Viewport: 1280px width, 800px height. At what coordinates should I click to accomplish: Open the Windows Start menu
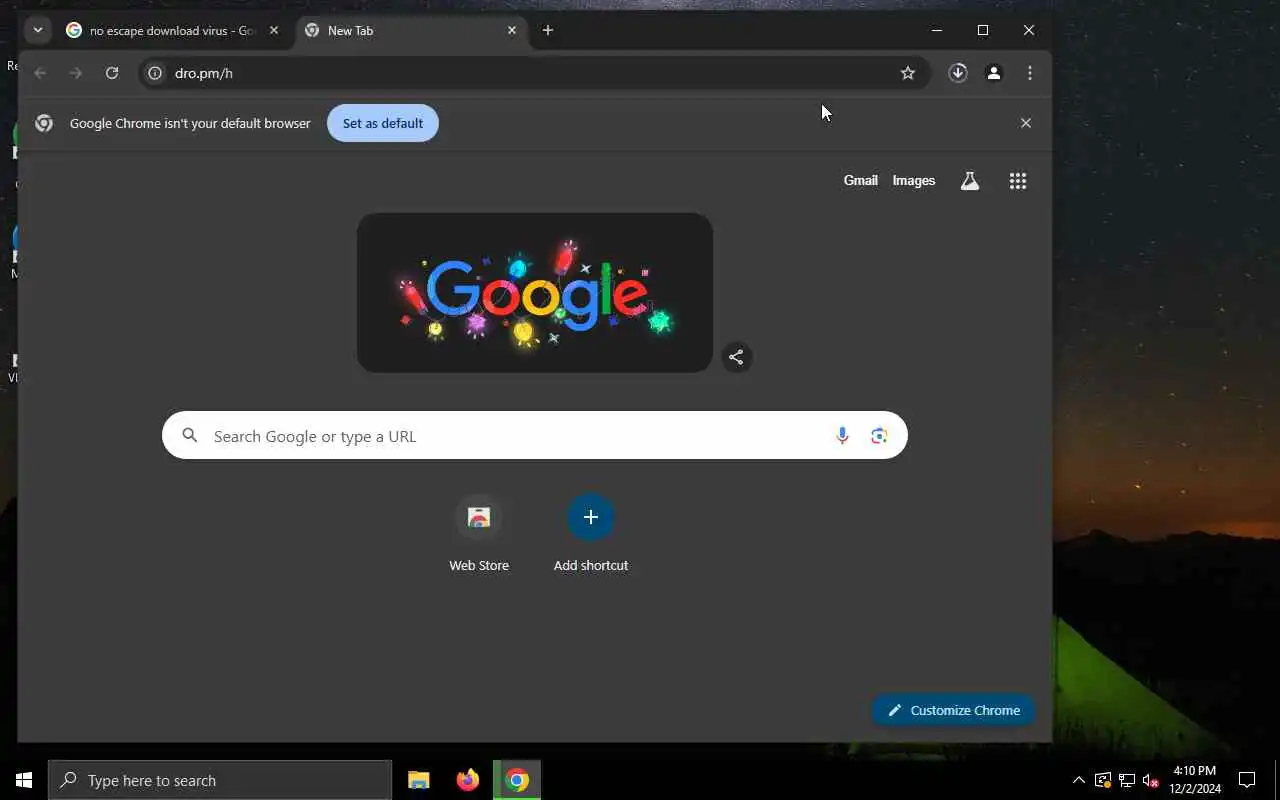pyautogui.click(x=24, y=780)
